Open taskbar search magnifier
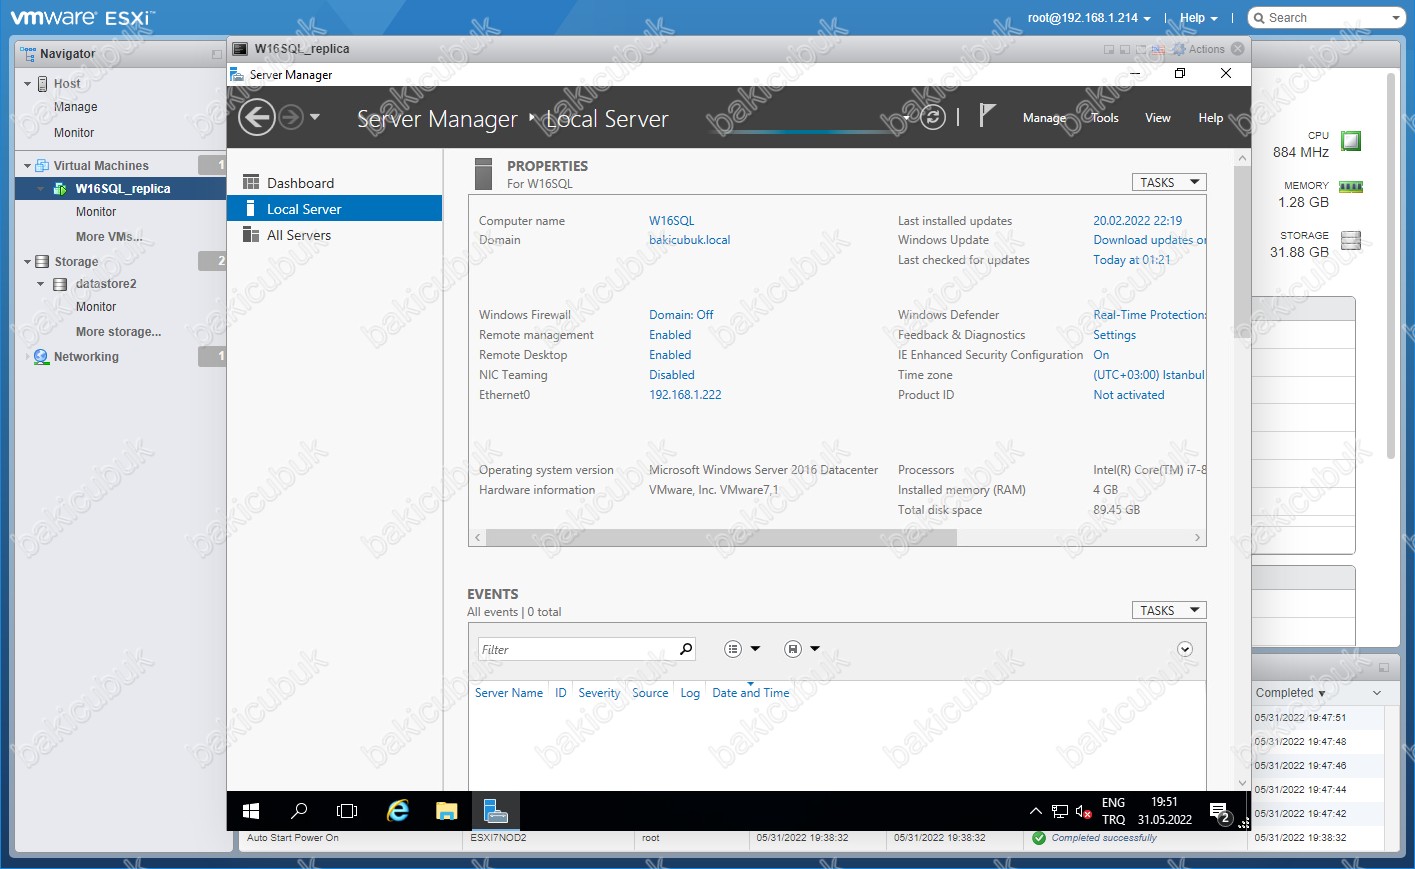This screenshot has width=1415, height=869. (299, 811)
